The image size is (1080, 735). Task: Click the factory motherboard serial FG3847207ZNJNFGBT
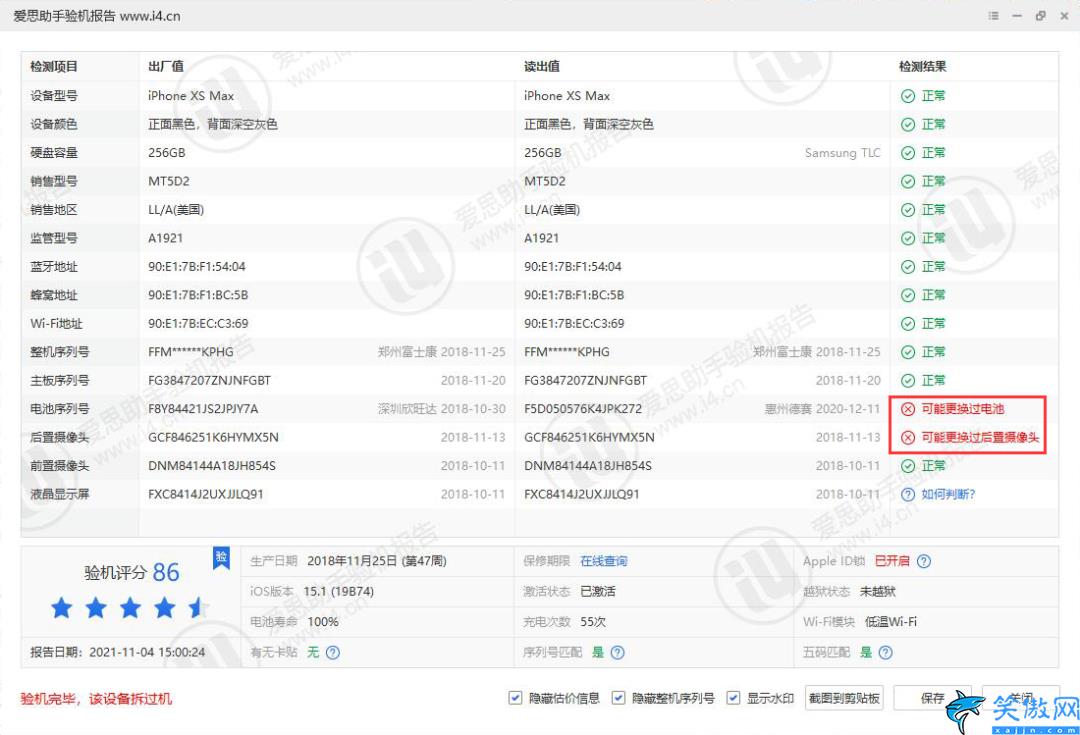pyautogui.click(x=209, y=381)
